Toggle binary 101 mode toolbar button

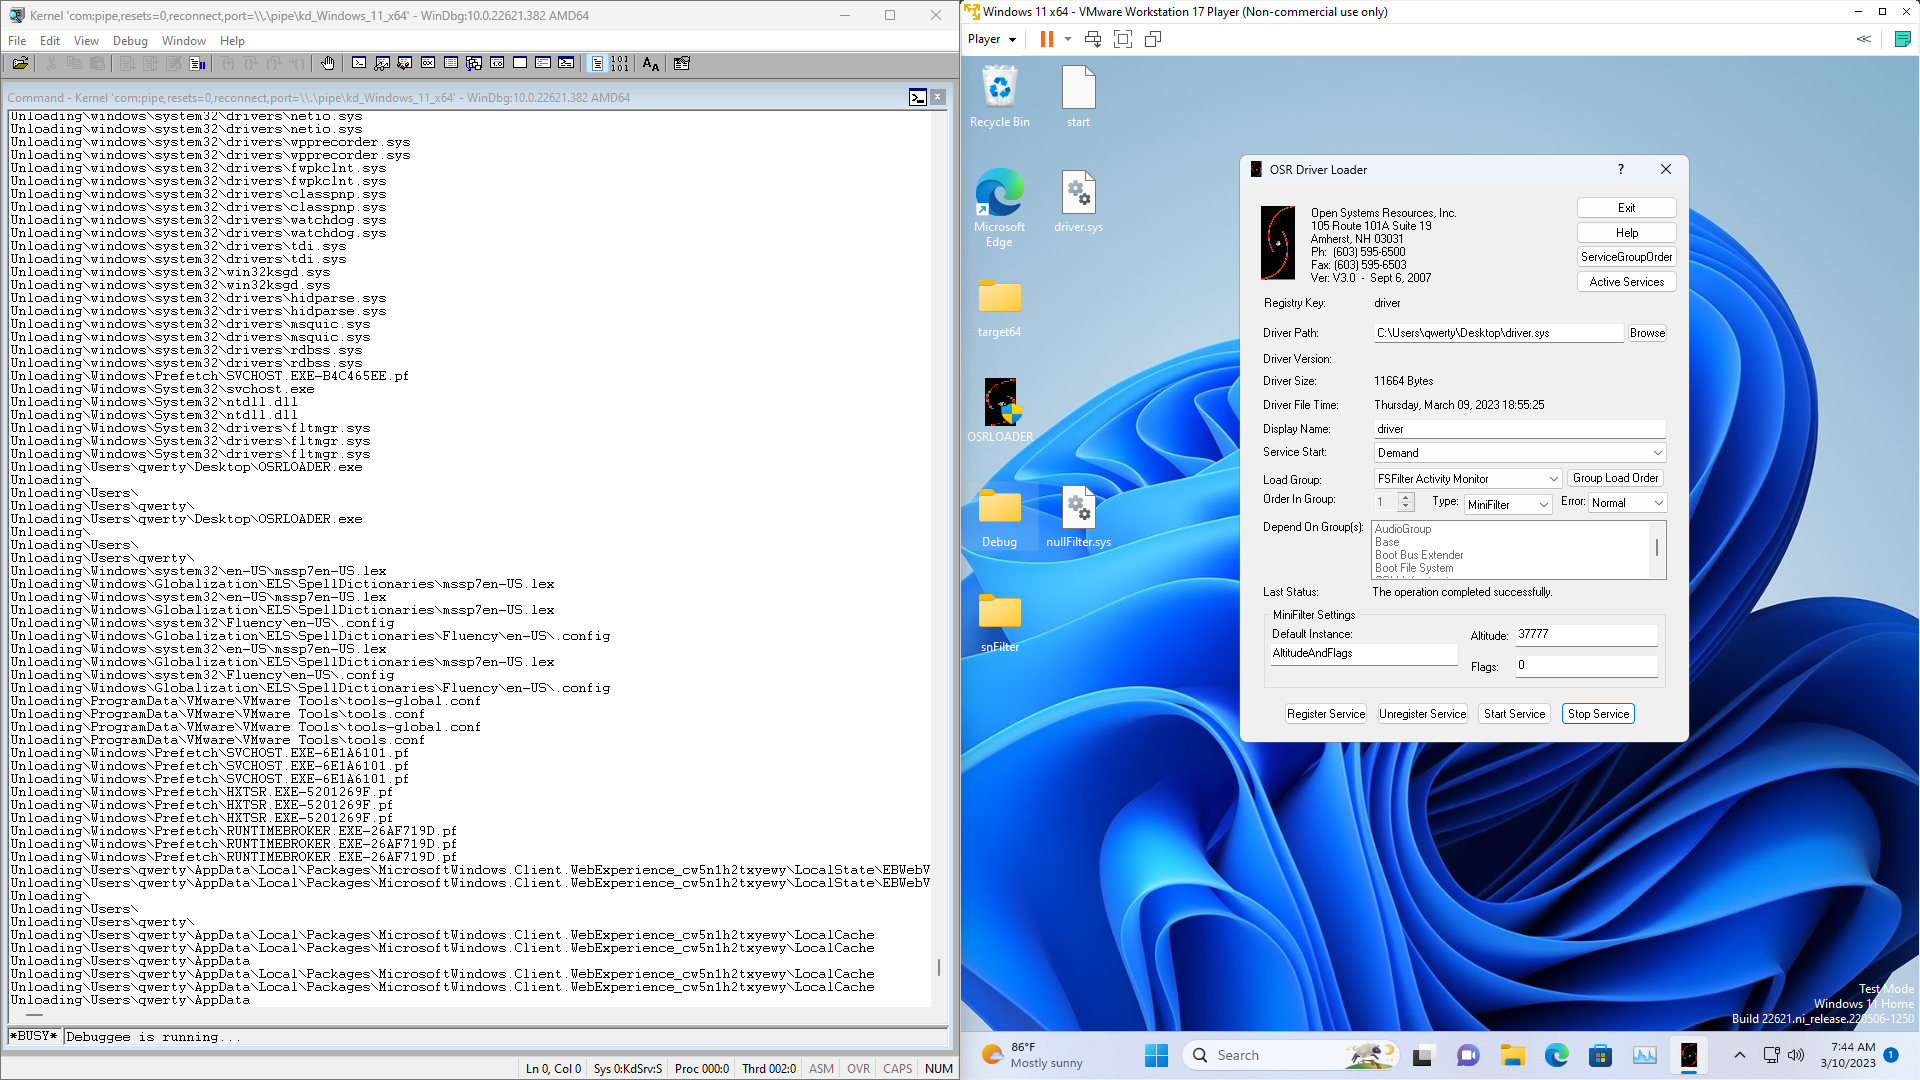(x=620, y=63)
